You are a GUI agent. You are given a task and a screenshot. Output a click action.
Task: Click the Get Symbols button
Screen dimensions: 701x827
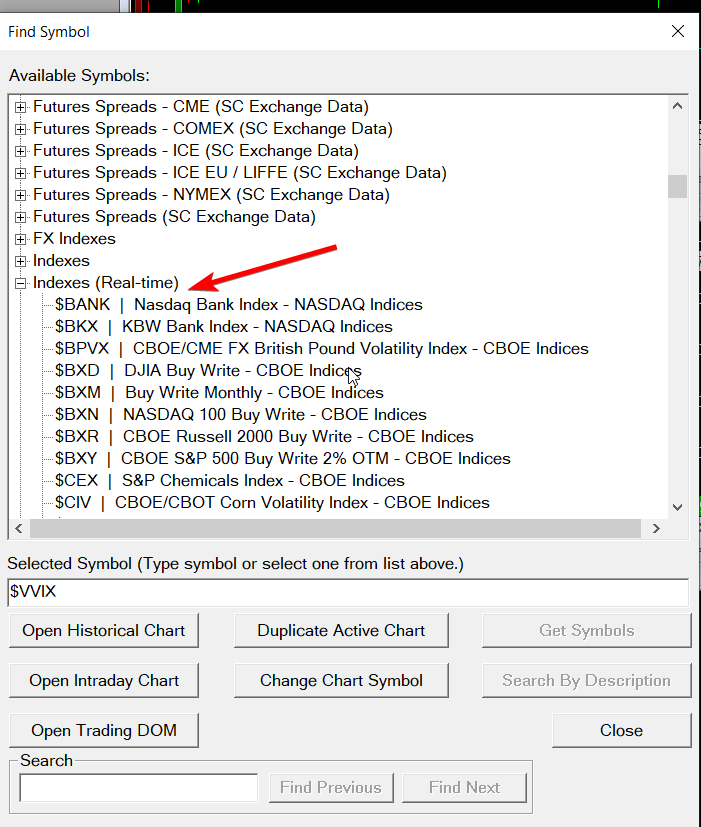coord(587,630)
